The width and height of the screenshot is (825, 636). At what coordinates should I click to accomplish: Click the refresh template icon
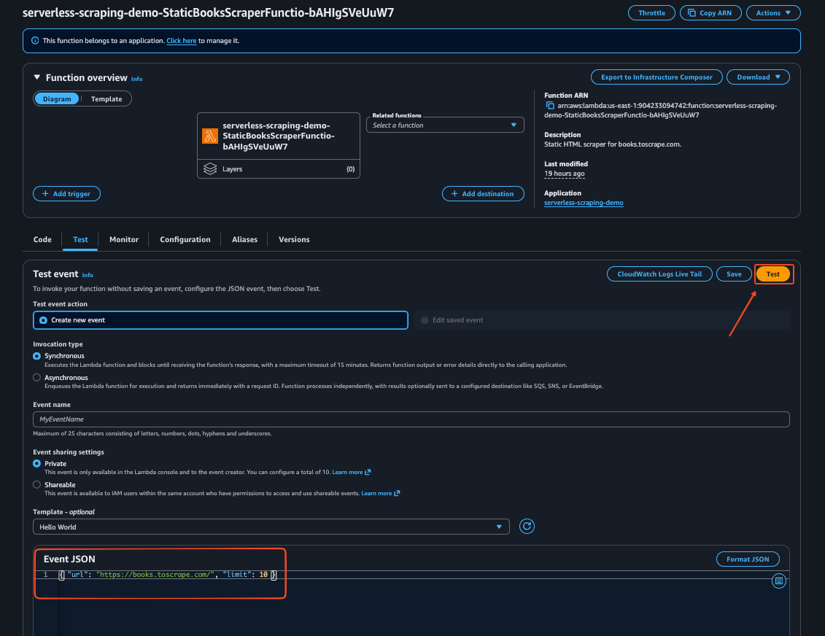click(527, 527)
